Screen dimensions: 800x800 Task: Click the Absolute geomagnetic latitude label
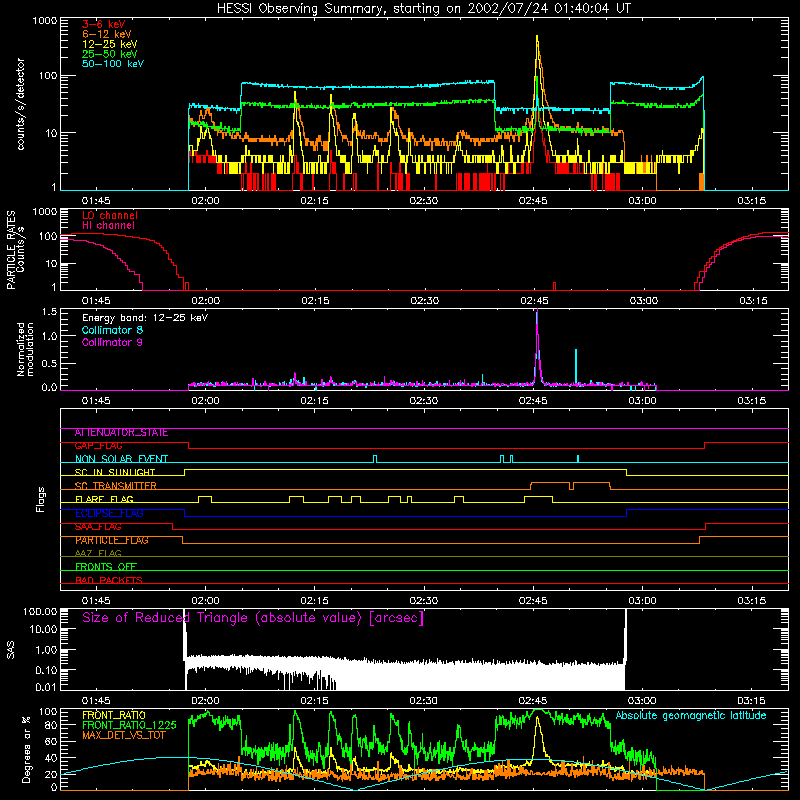pyautogui.click(x=691, y=715)
